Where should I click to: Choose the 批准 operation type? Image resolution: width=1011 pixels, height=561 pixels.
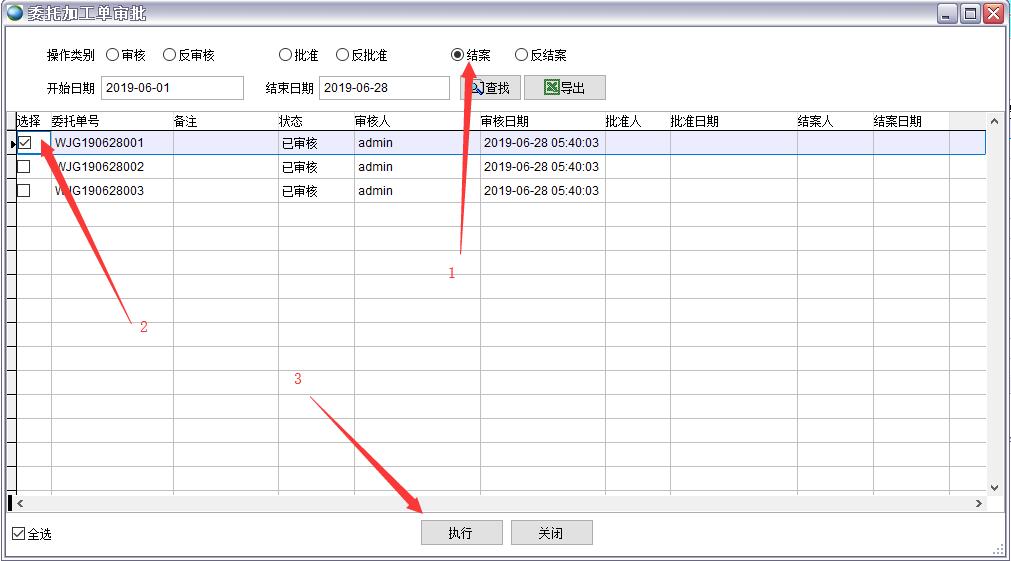click(285, 55)
